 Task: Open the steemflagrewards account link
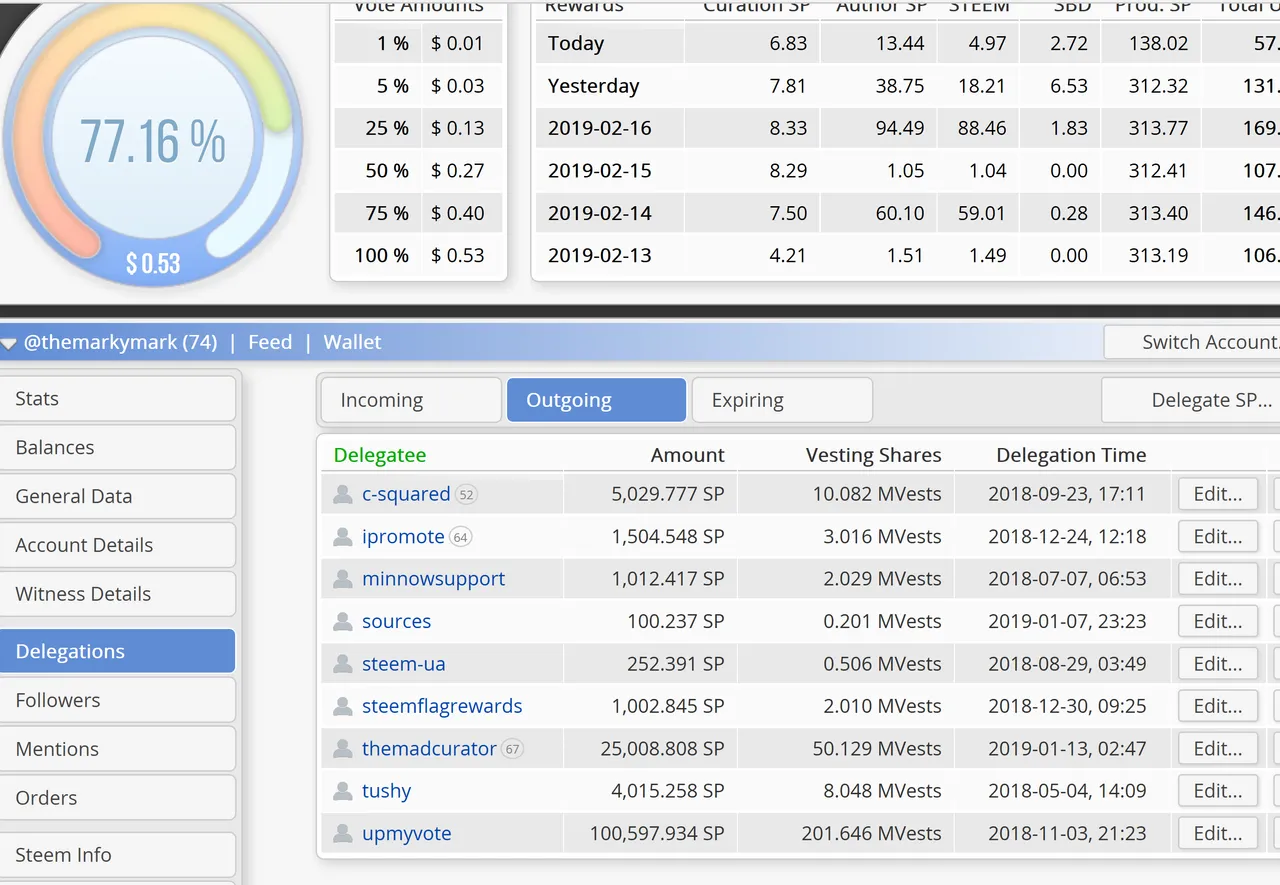coord(442,707)
